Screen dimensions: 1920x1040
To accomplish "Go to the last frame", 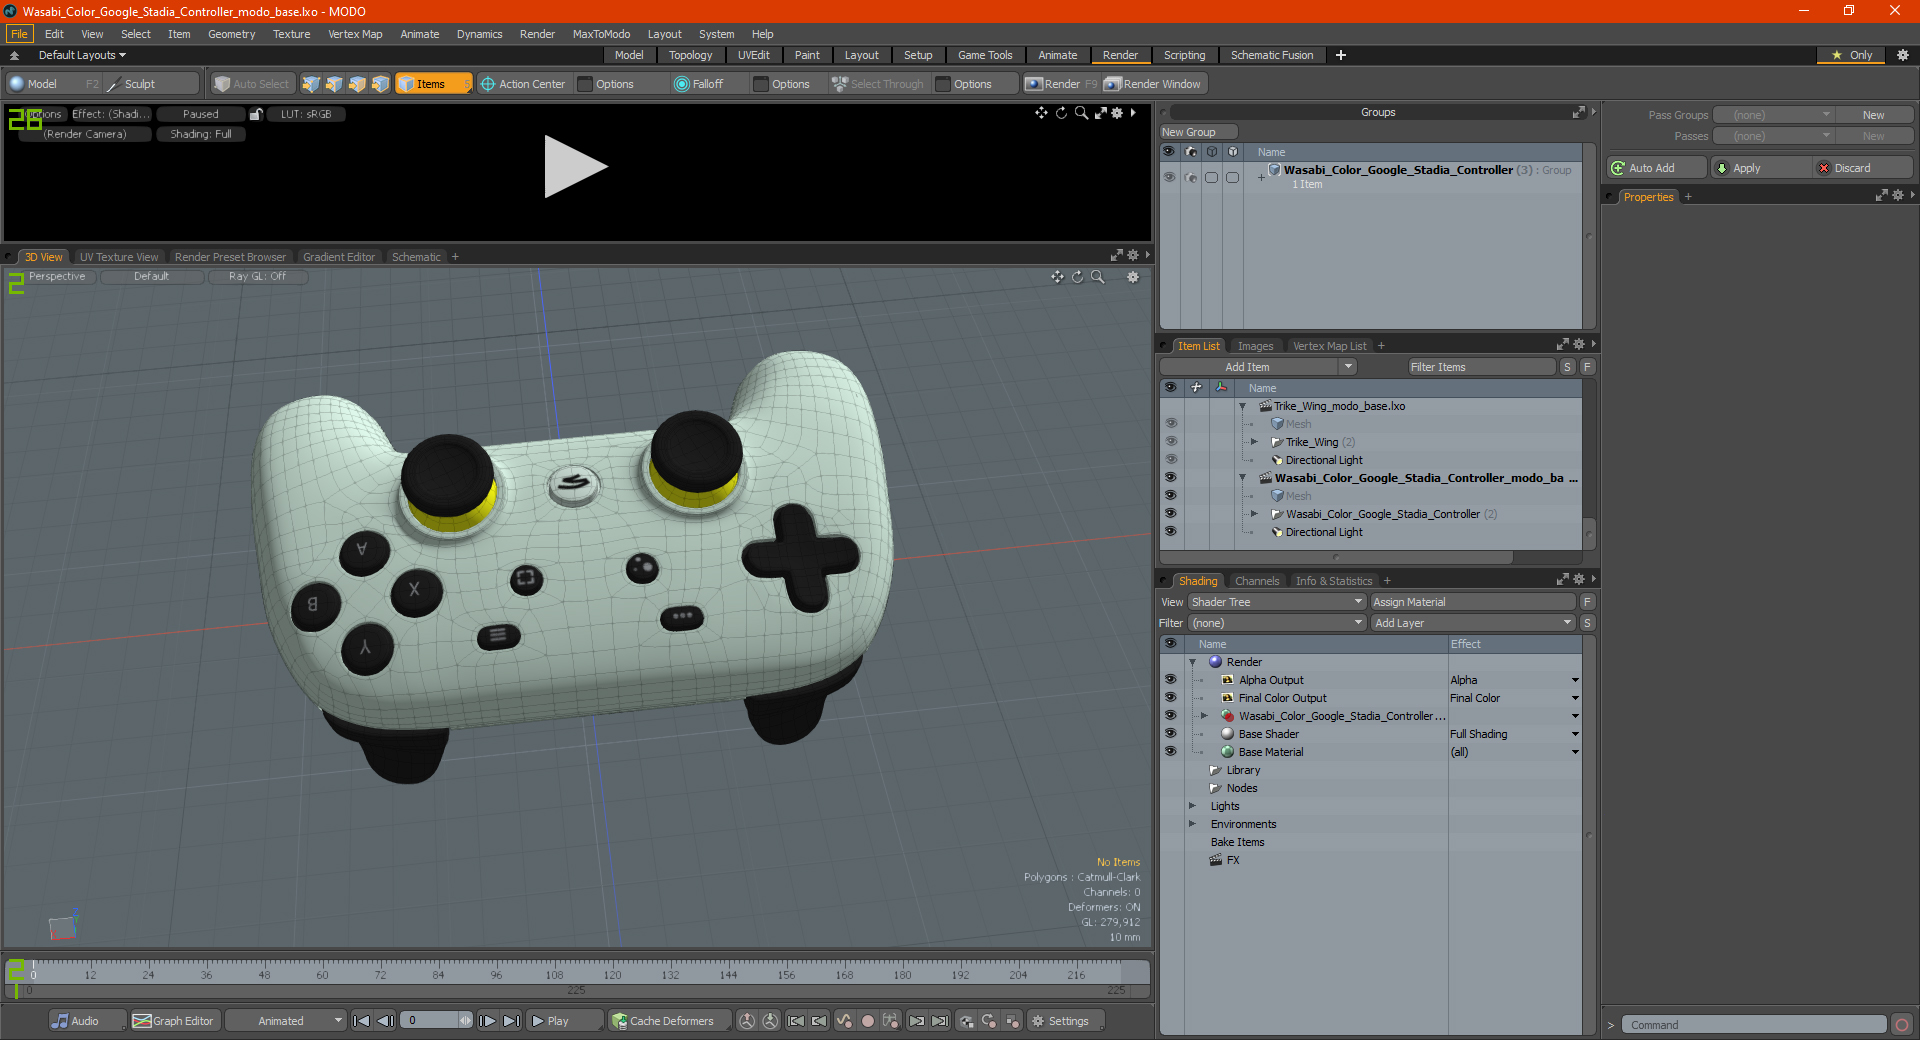I will point(511,1021).
